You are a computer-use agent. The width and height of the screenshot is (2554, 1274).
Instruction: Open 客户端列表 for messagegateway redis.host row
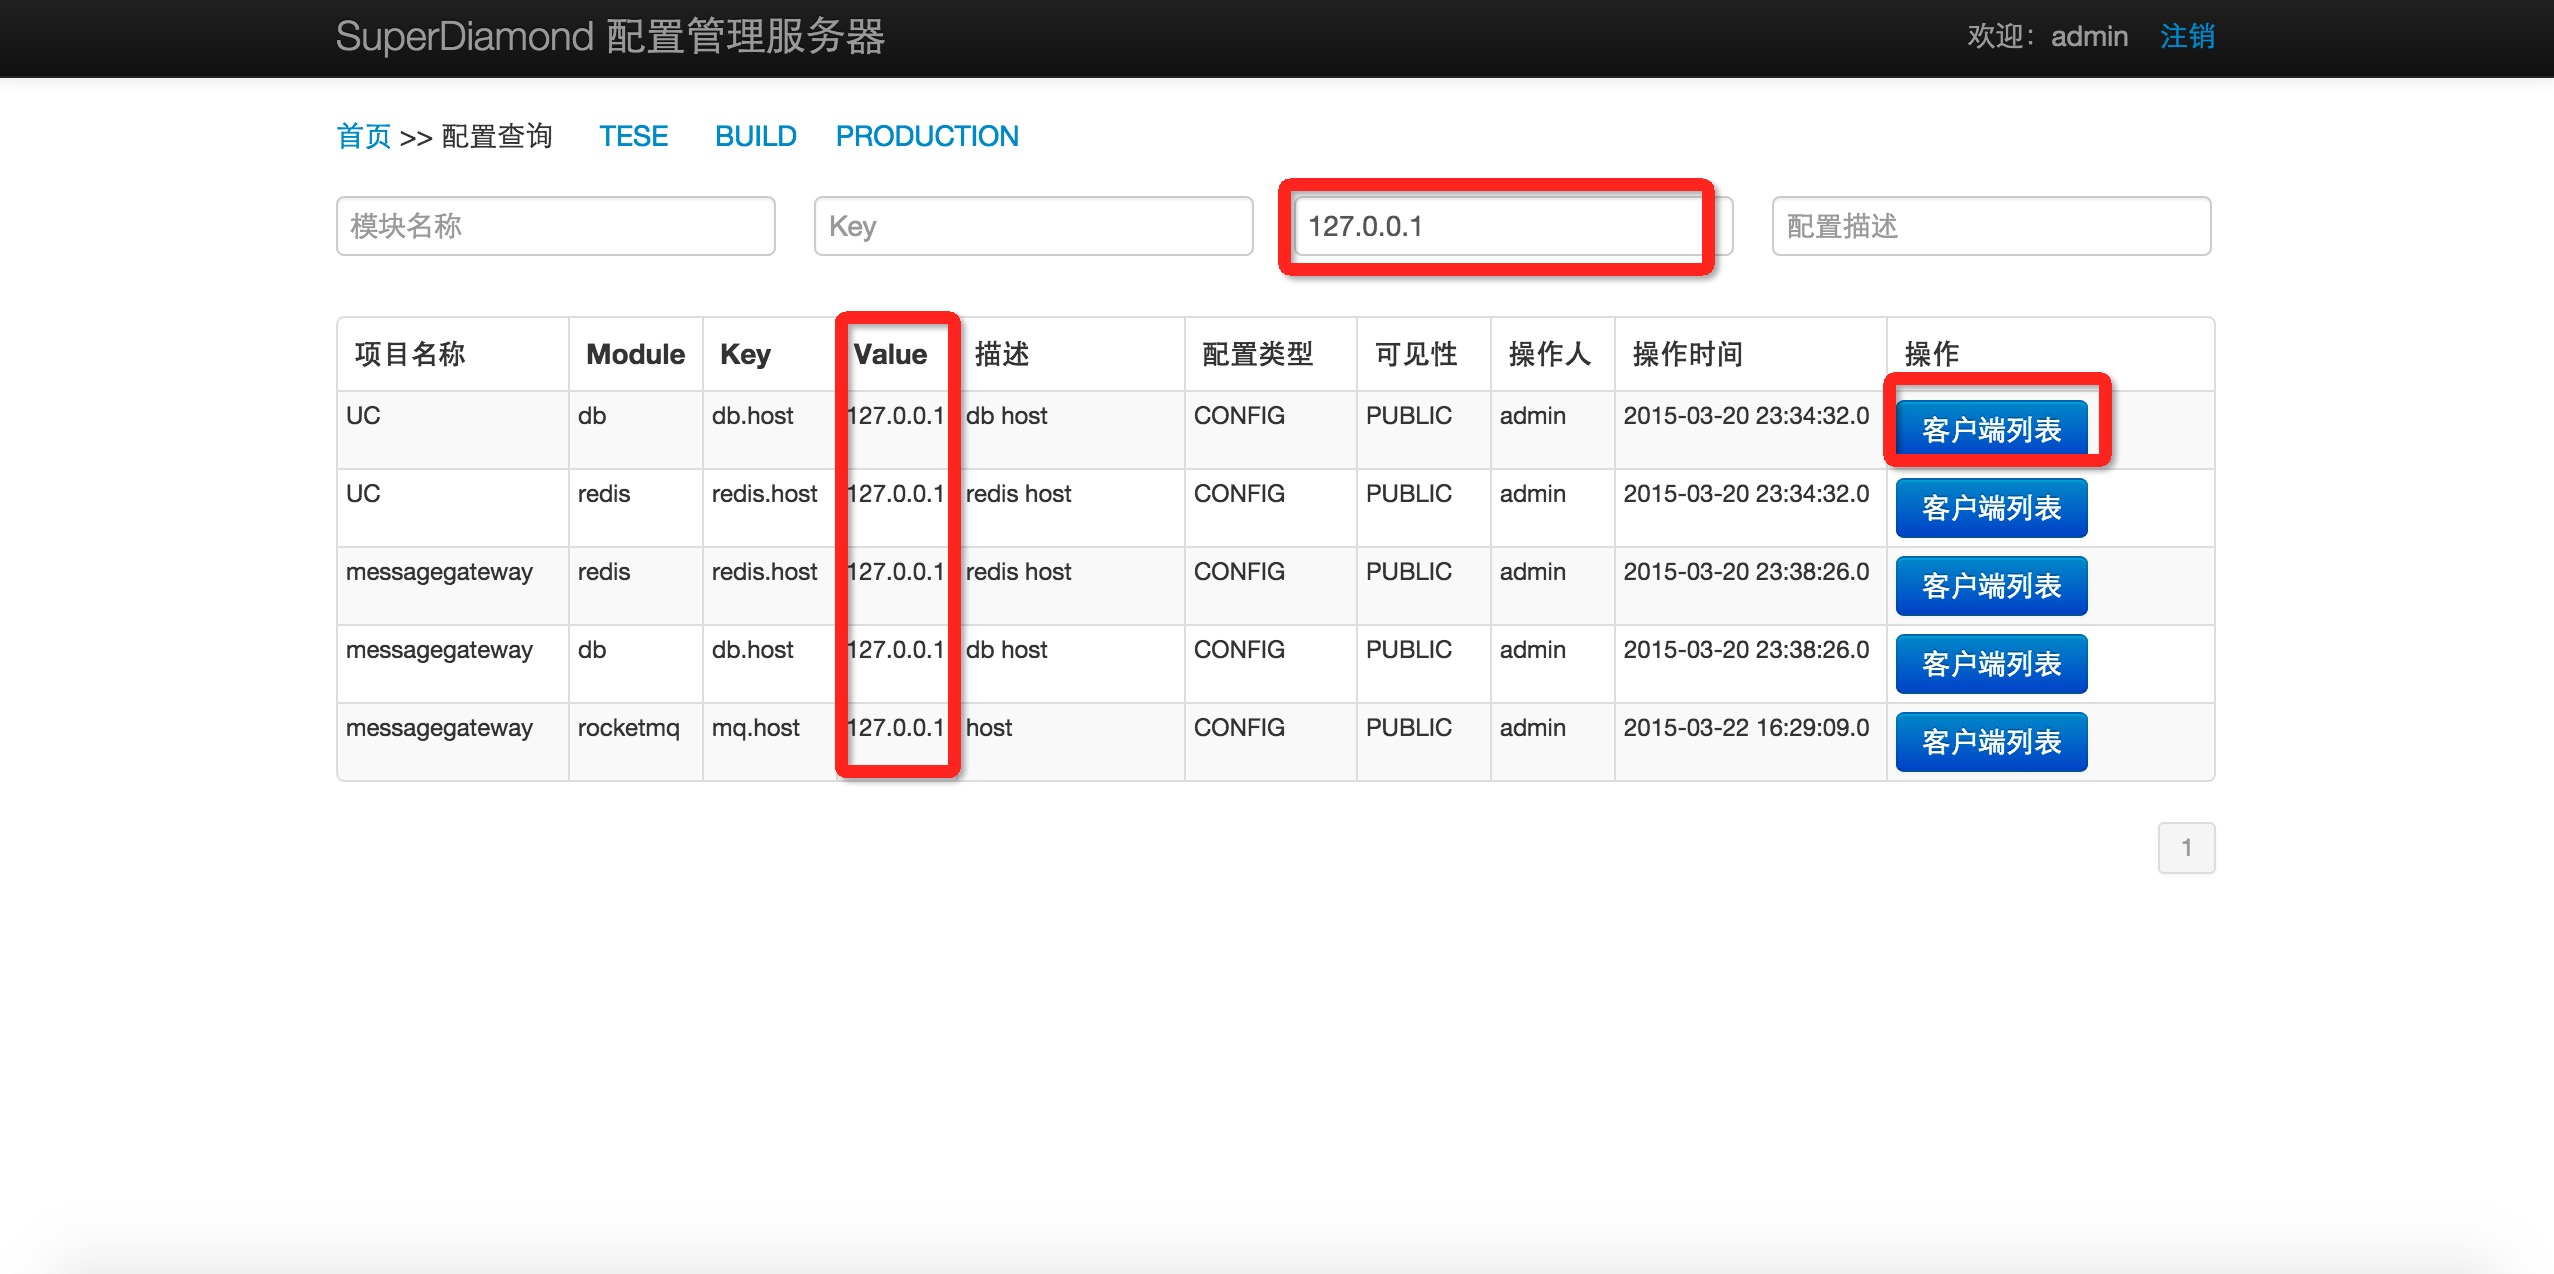click(x=1991, y=586)
